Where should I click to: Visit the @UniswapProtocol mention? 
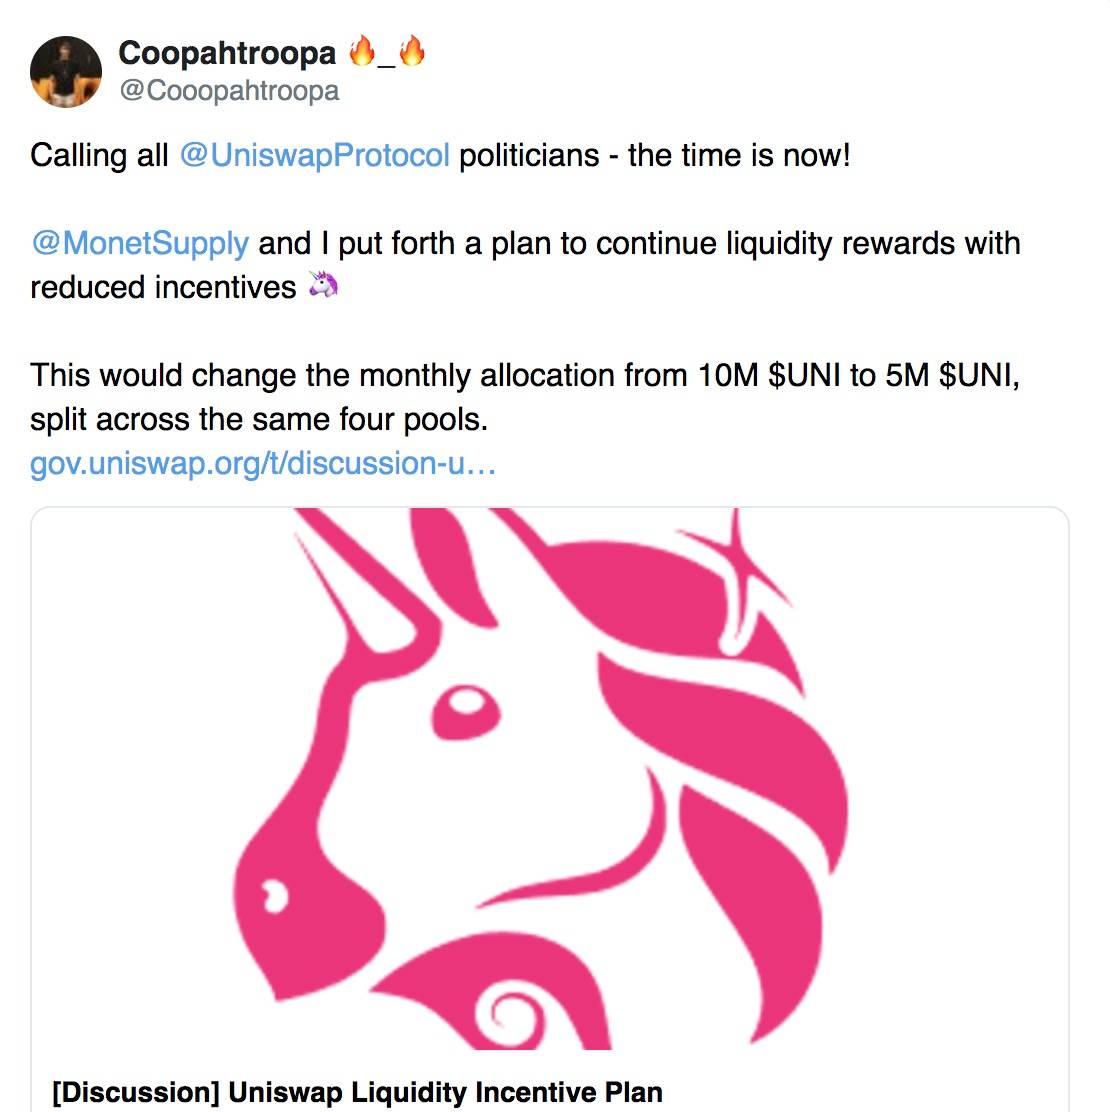coord(314,156)
